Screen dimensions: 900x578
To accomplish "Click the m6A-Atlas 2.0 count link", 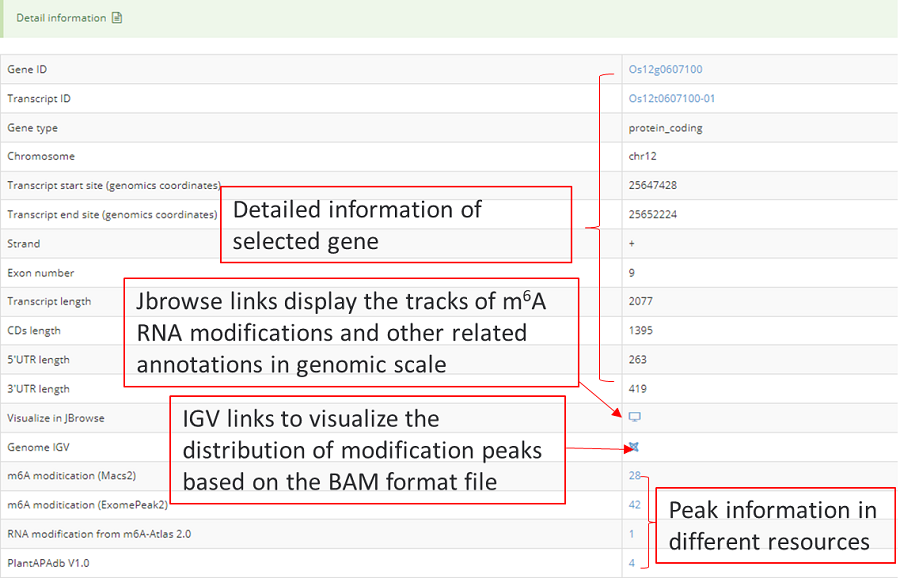I will click(x=631, y=534).
